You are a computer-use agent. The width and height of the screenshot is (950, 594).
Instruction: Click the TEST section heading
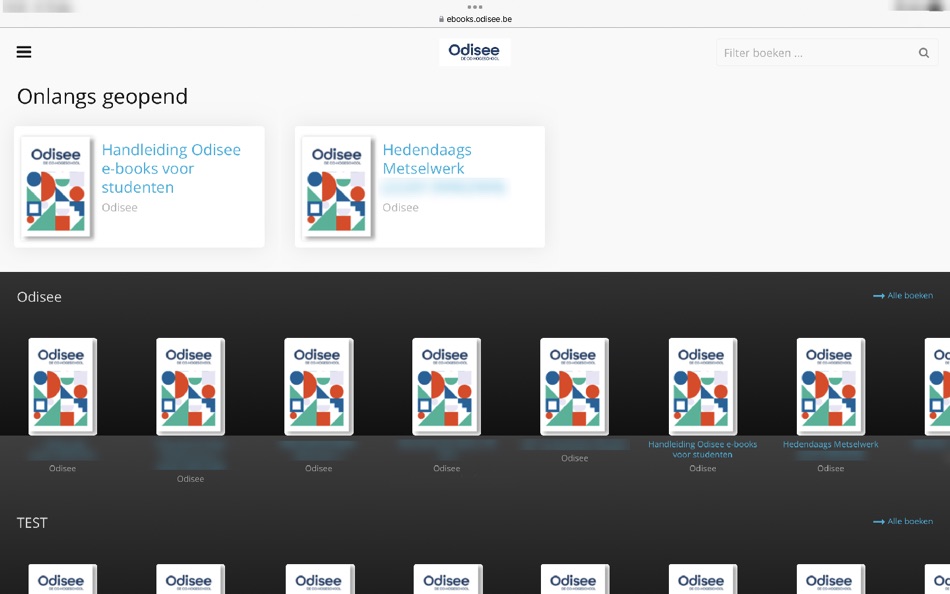[32, 522]
